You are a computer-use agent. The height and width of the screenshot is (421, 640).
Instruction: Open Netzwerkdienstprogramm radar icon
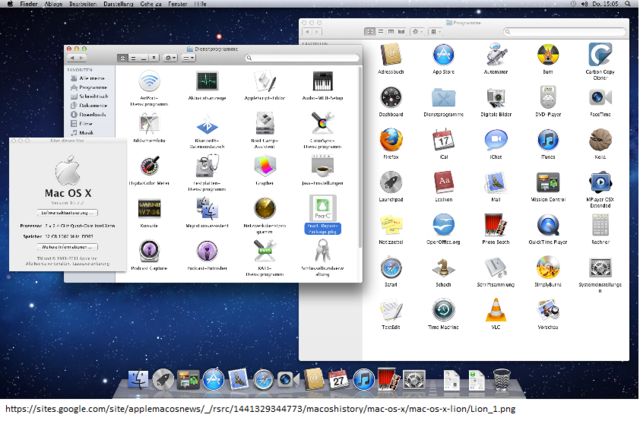click(x=265, y=209)
